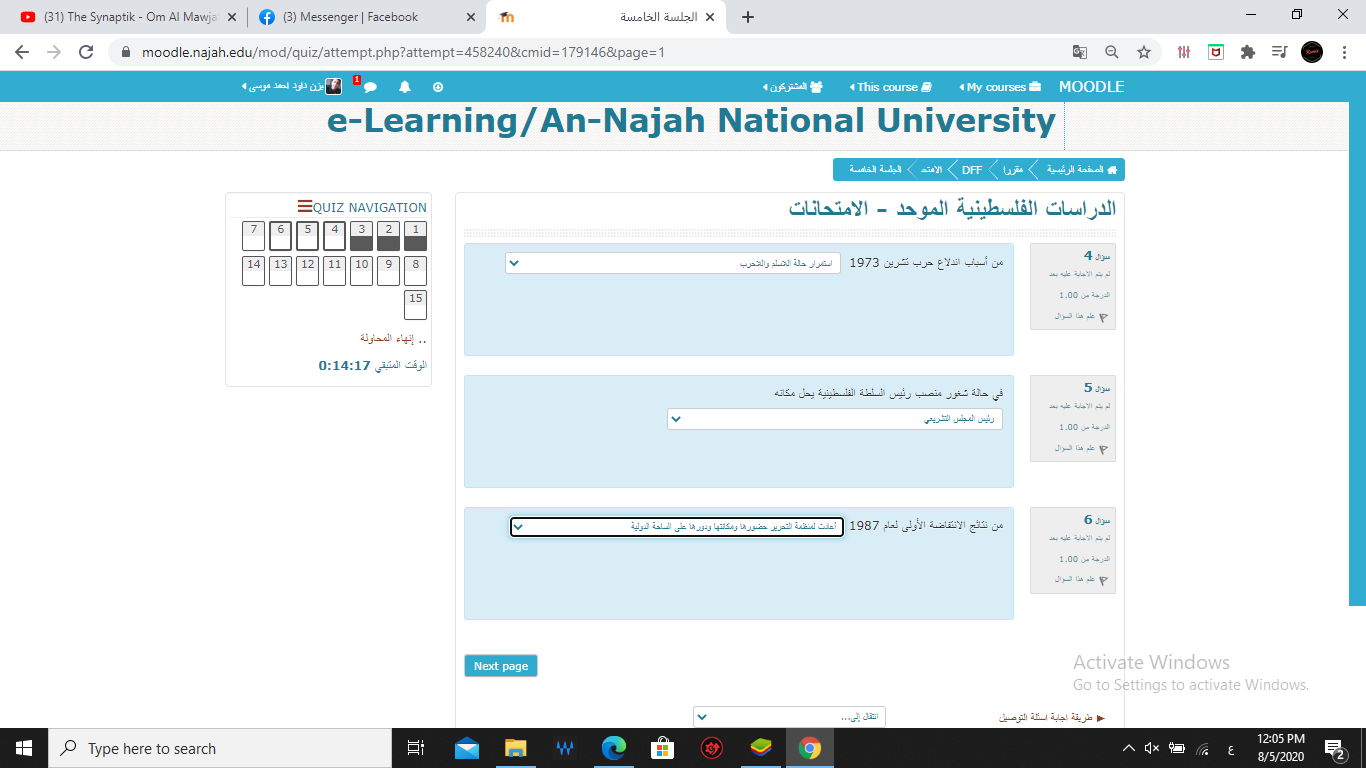Screen dimensions: 1366x768
Task: Open the Mail app in taskbar
Action: 466,748
